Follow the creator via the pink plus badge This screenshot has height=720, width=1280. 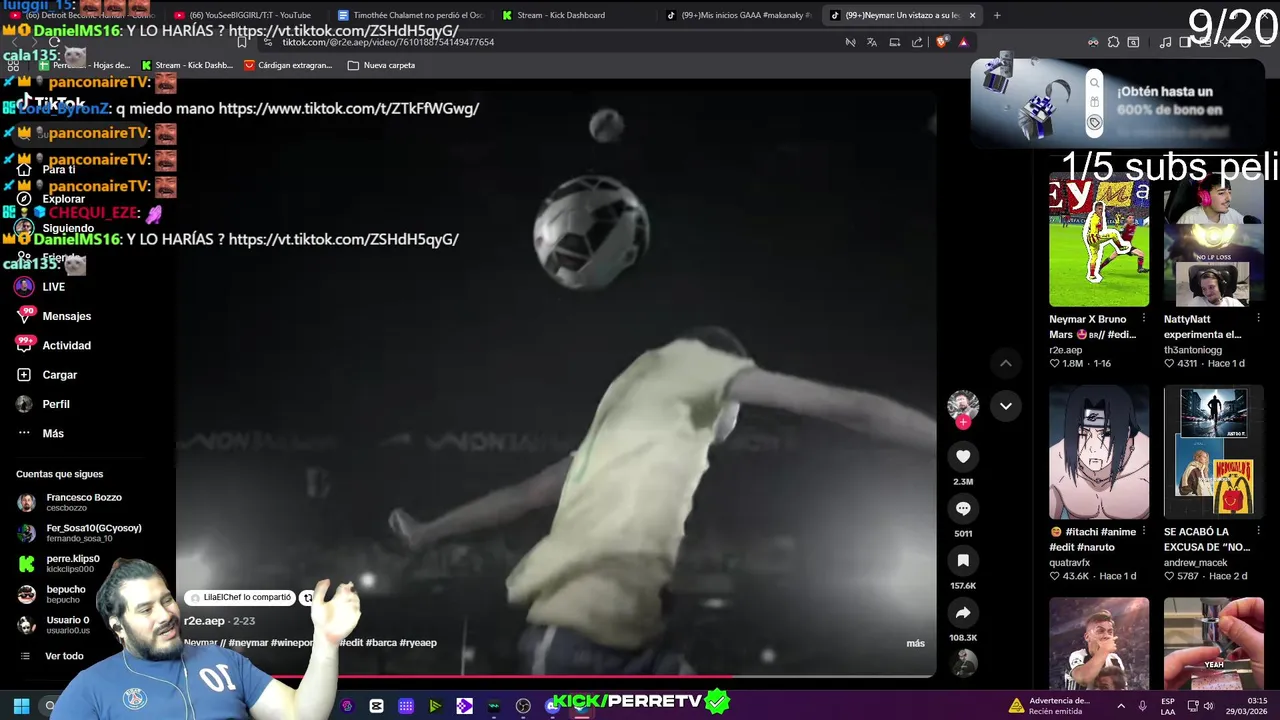[963, 422]
